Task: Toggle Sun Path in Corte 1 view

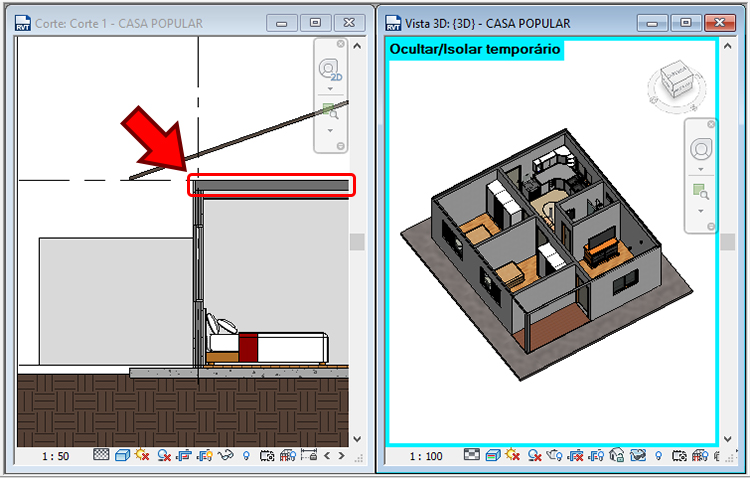Action: point(142,454)
